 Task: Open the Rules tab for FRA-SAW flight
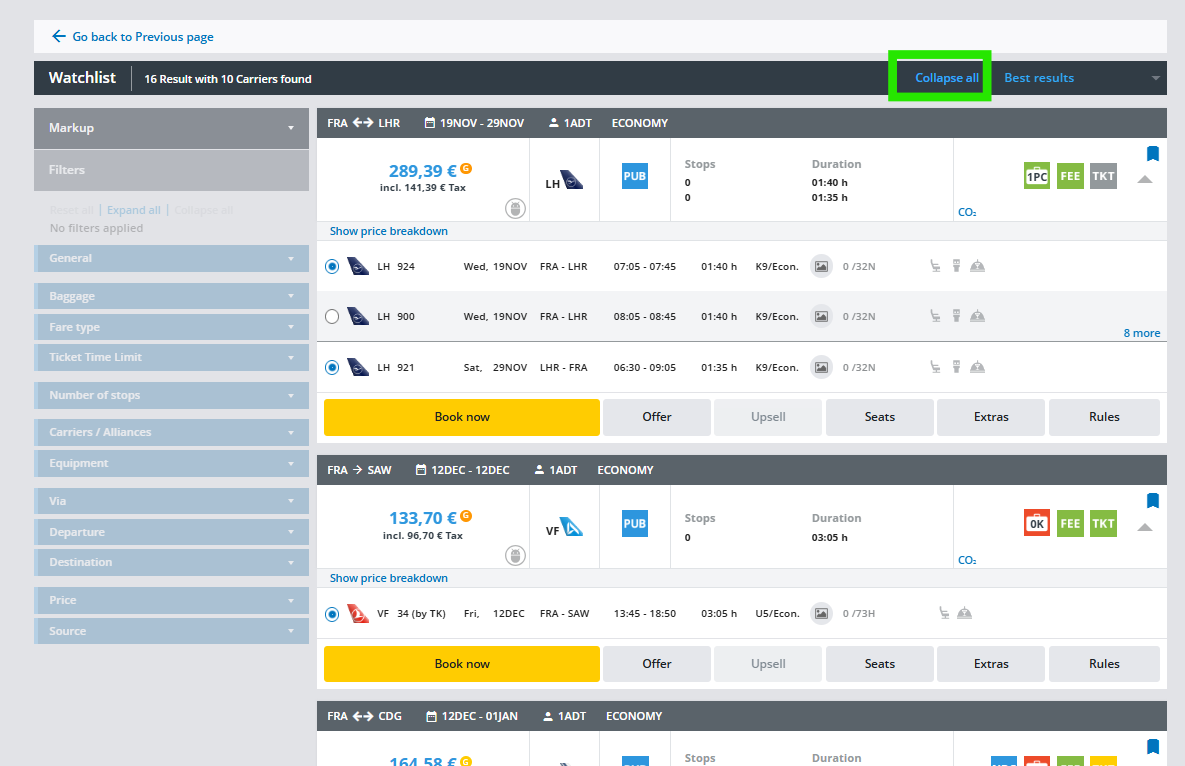pos(1104,664)
